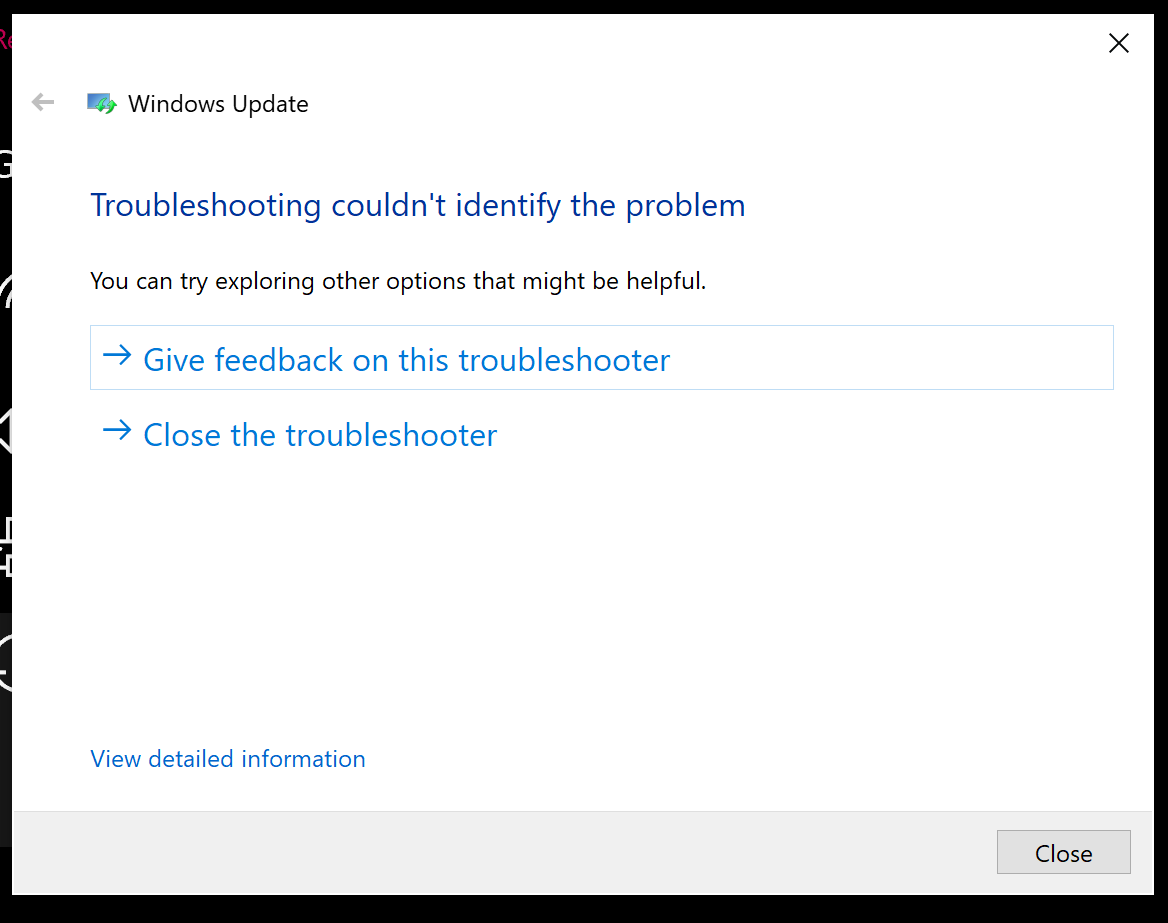The image size is (1168, 923).
Task: Click the partial letter G behind the dialog
Action: [5, 164]
